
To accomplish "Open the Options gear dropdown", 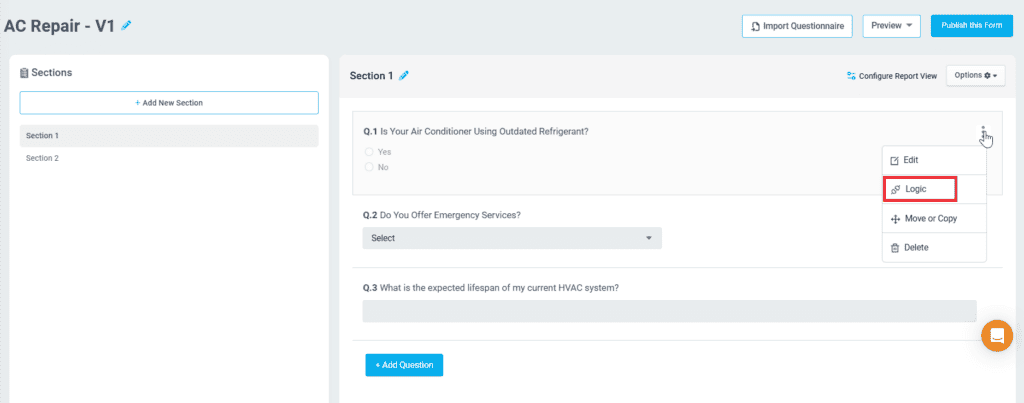I will [975, 75].
